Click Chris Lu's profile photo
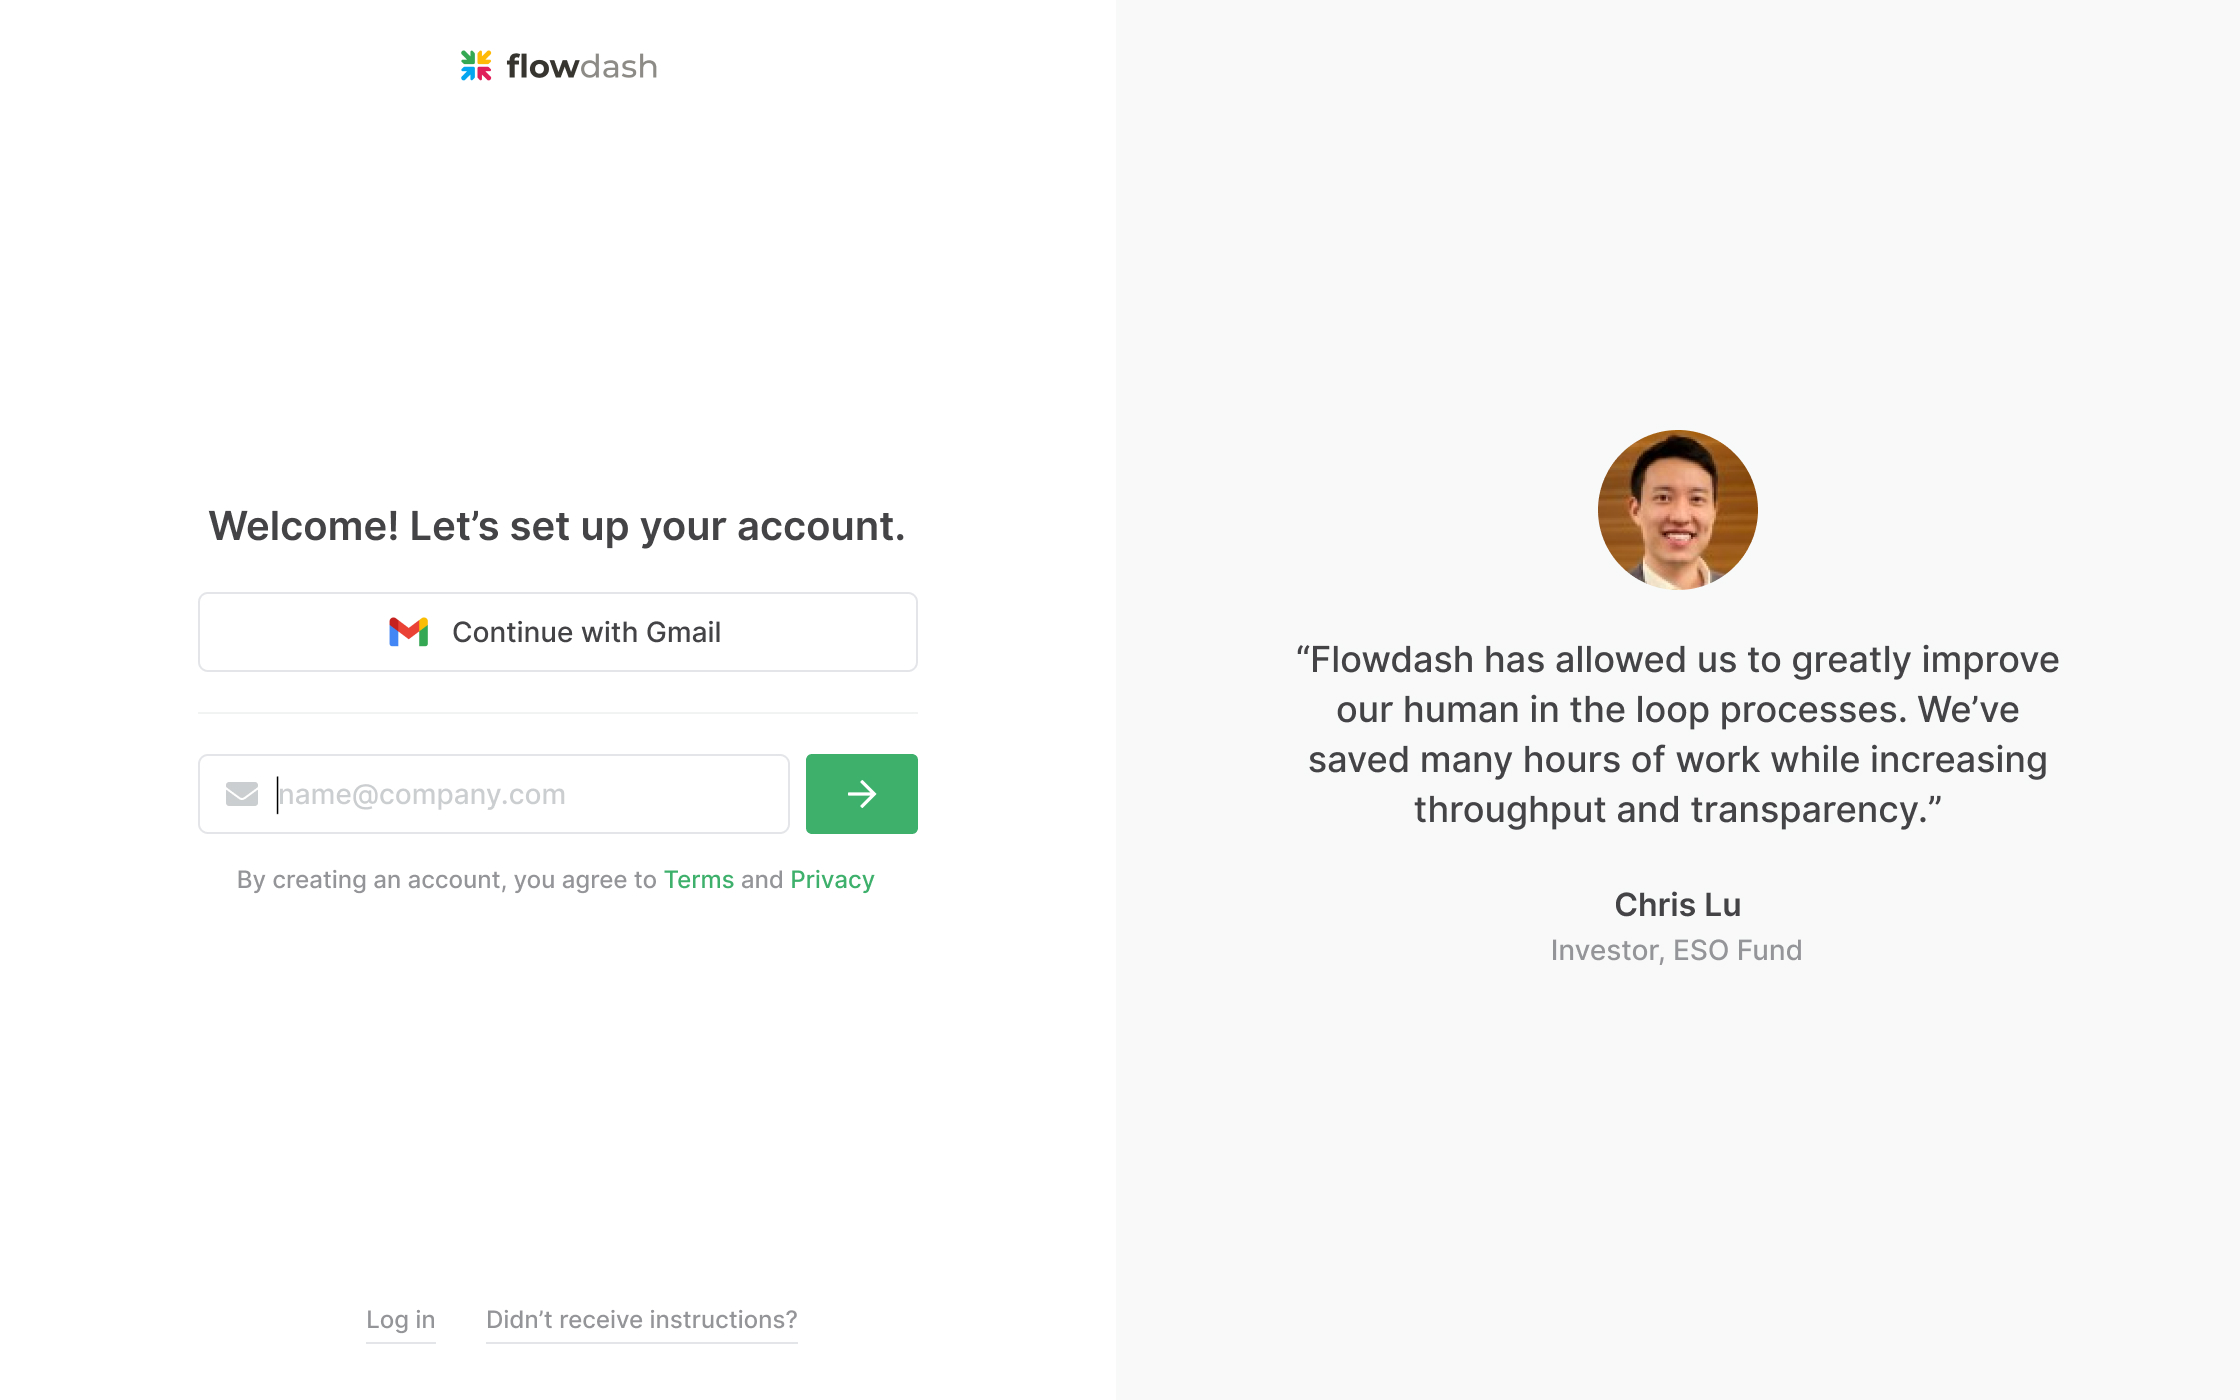The height and width of the screenshot is (1400, 2240). (1678, 510)
